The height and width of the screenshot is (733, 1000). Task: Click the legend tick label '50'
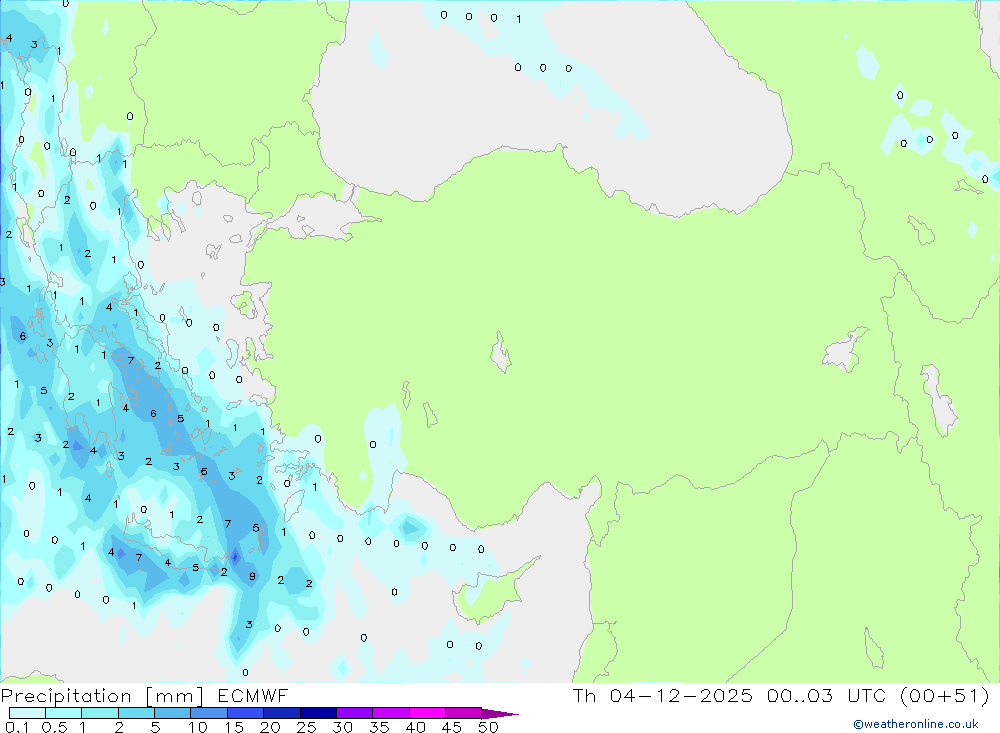pyautogui.click(x=488, y=727)
